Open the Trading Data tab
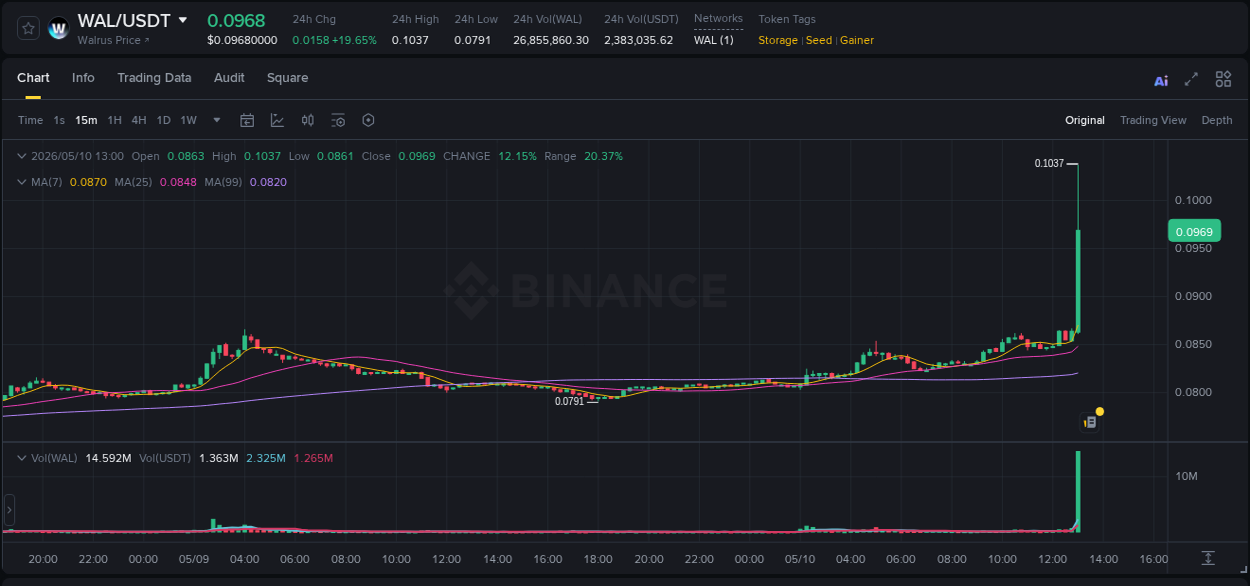Image resolution: width=1250 pixels, height=586 pixels. pyautogui.click(x=154, y=78)
